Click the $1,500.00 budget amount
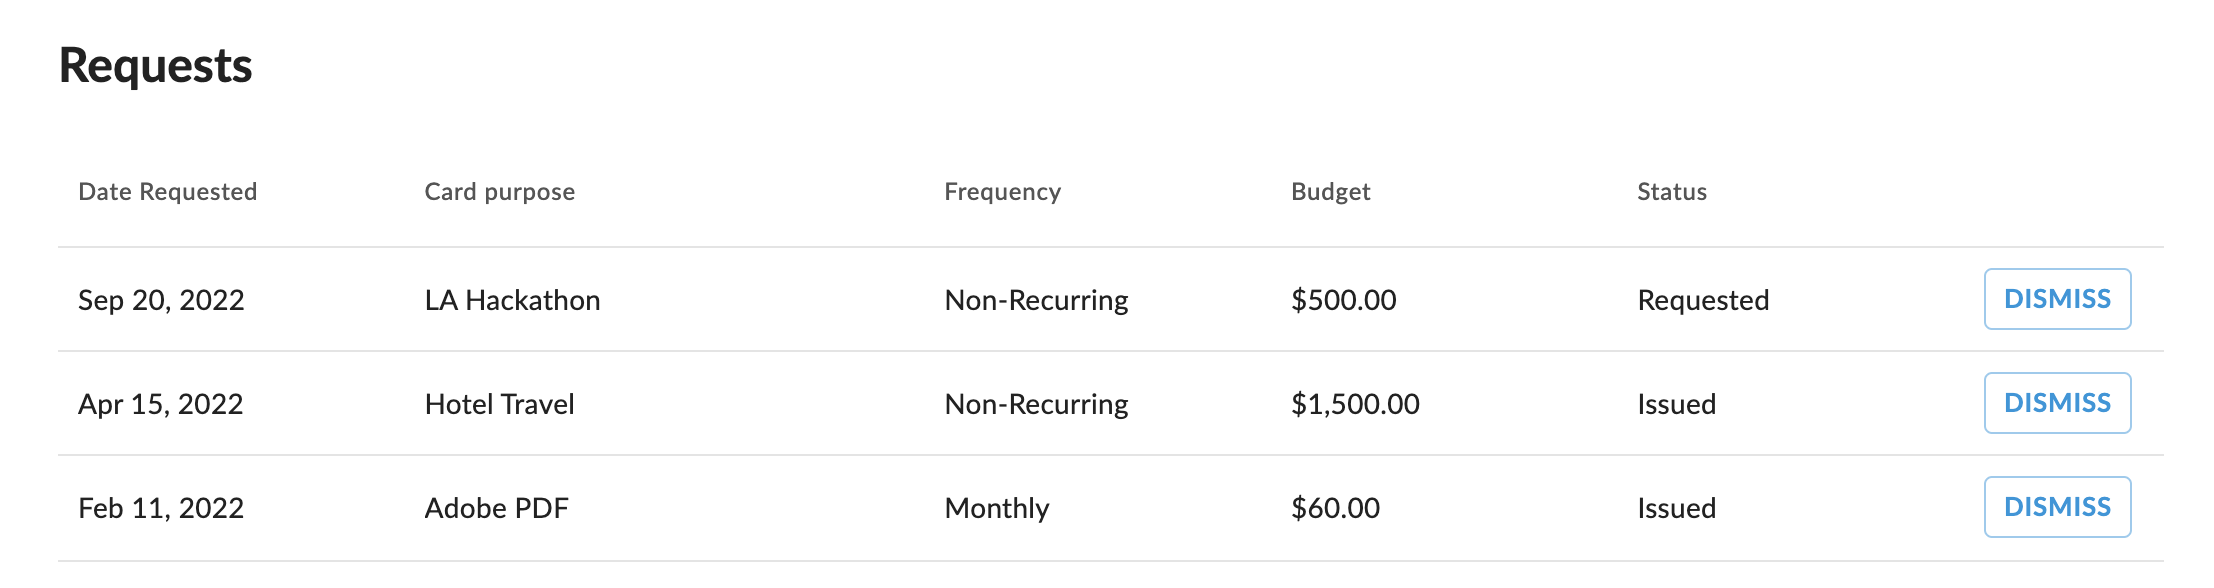The width and height of the screenshot is (2214, 588). click(x=1355, y=404)
